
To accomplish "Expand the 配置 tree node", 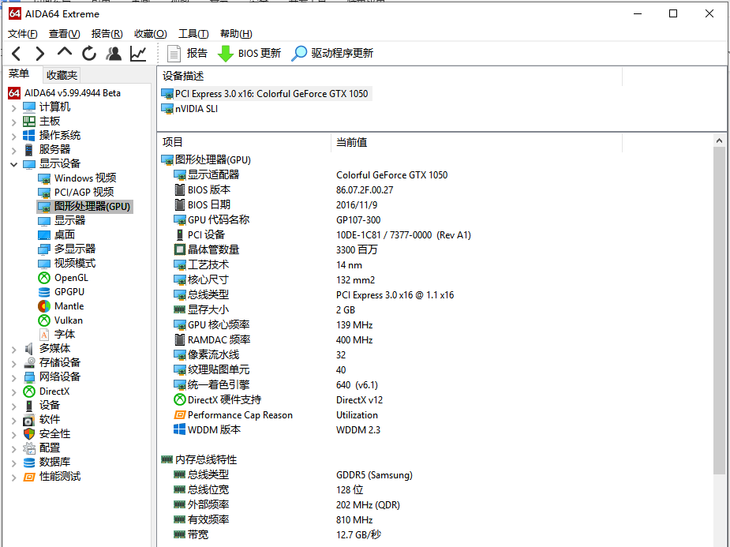I will [14, 449].
